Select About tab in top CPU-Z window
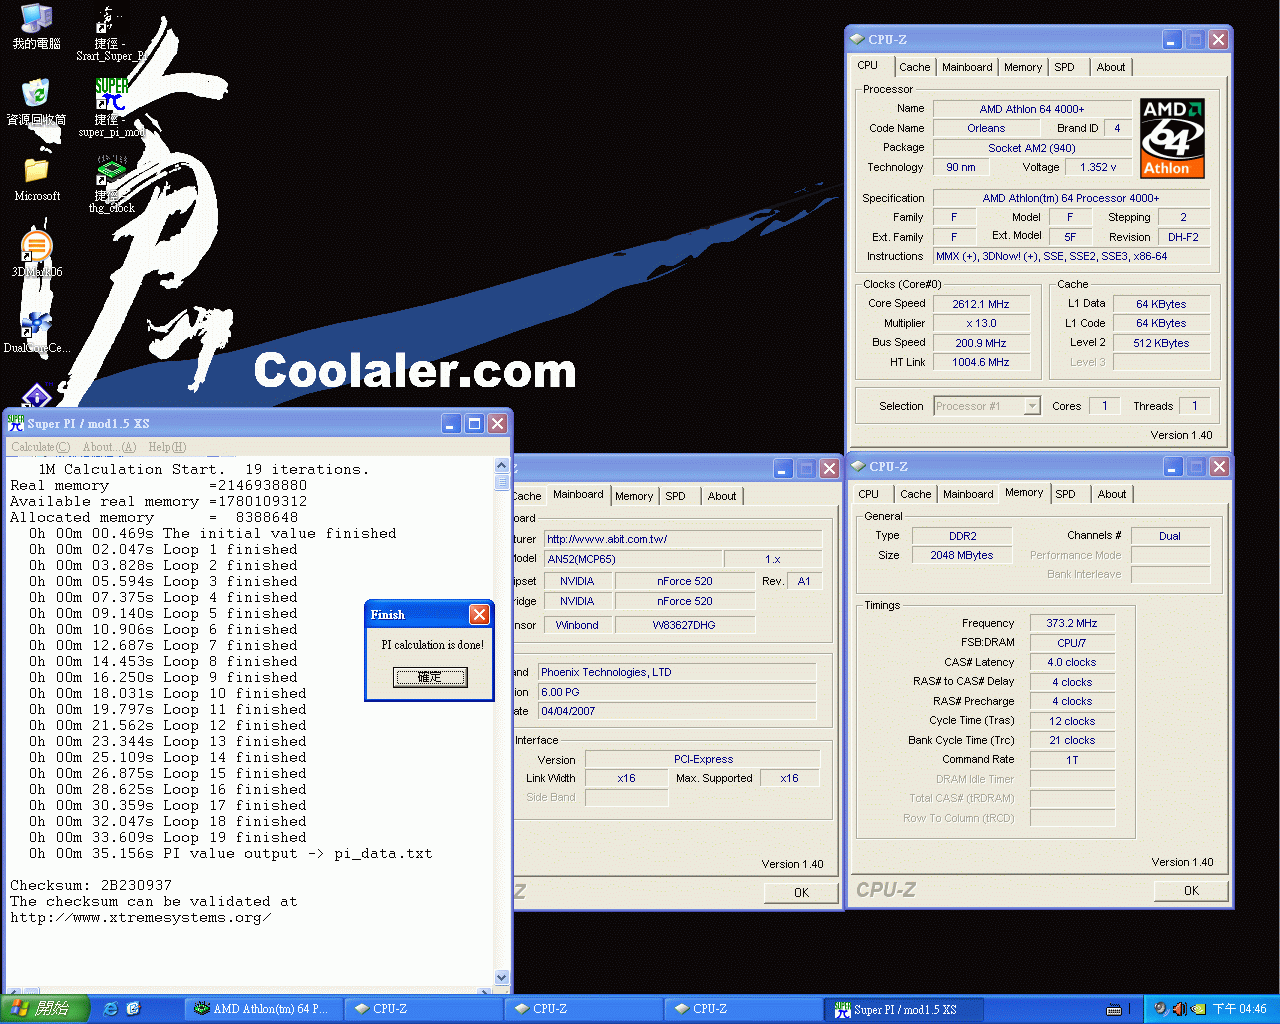The height and width of the screenshot is (1024, 1280). [1111, 67]
